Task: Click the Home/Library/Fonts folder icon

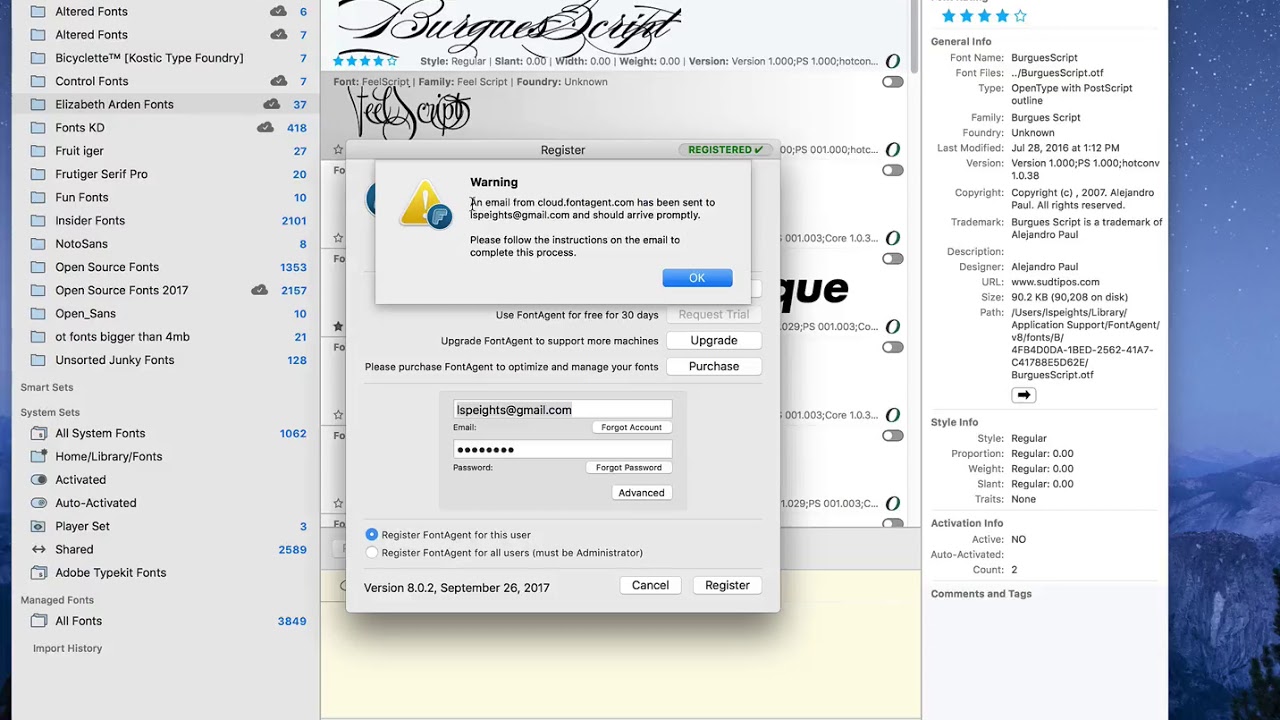Action: pyautogui.click(x=38, y=456)
